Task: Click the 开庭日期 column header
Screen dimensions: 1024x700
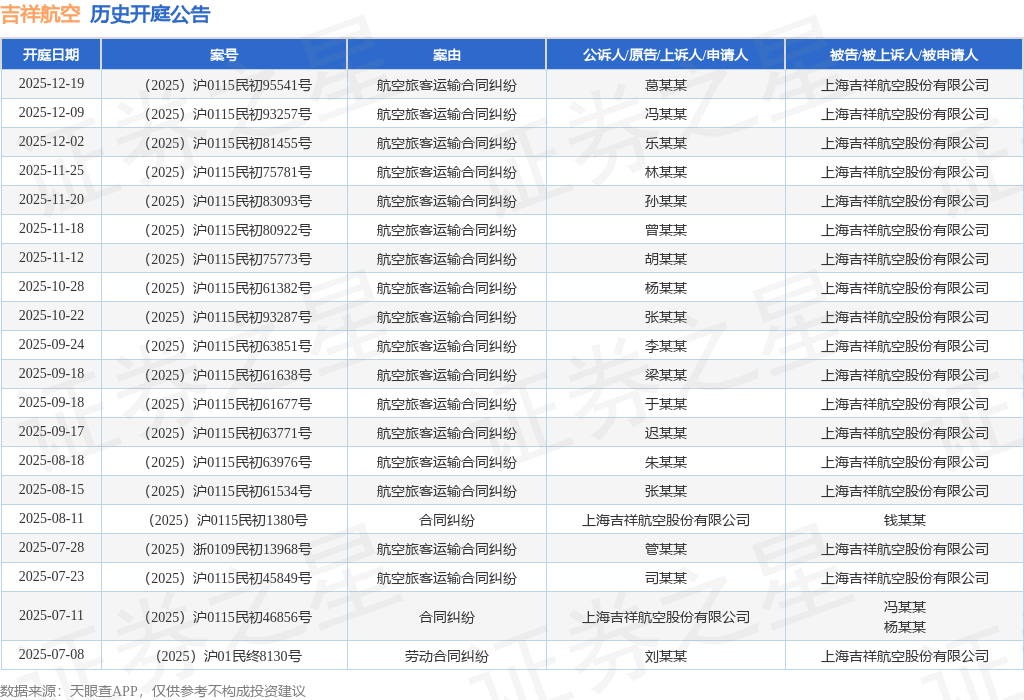Action: click(x=51, y=55)
